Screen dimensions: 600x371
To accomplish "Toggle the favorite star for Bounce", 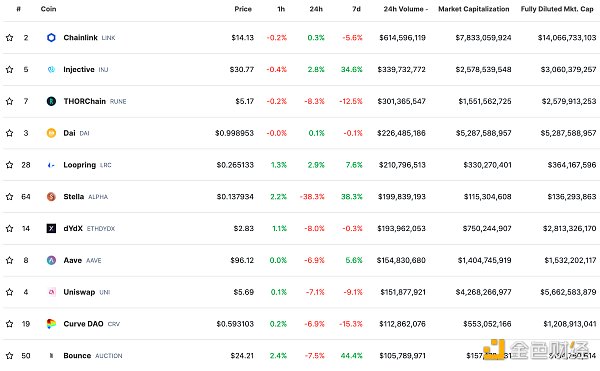I will (10, 355).
